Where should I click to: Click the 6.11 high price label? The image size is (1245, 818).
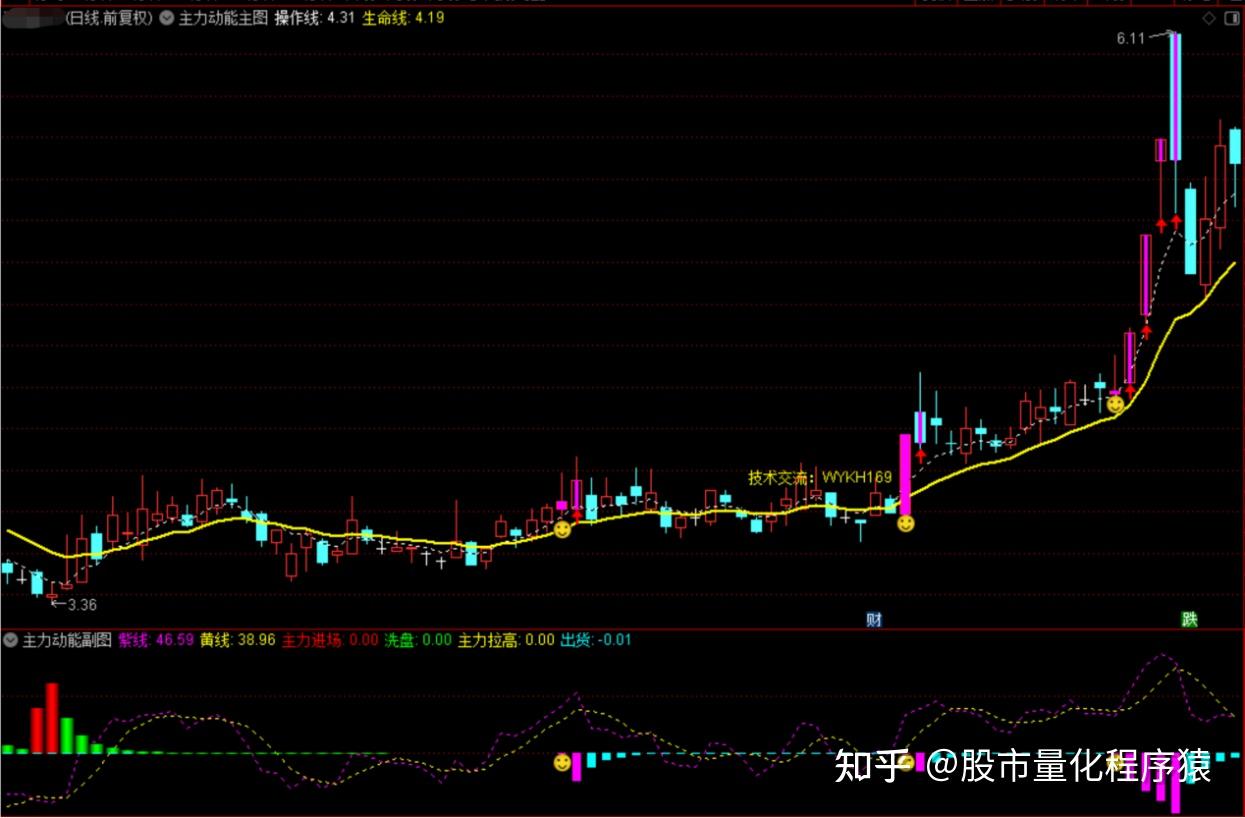coord(1130,38)
